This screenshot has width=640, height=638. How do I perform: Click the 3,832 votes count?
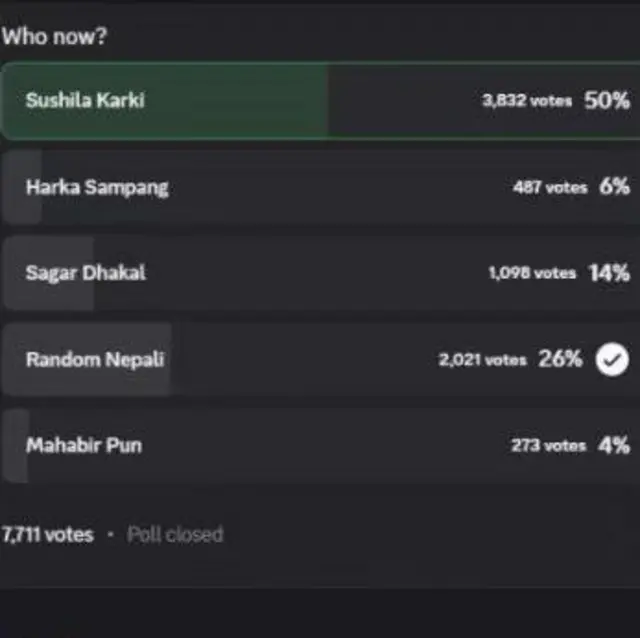527,101
